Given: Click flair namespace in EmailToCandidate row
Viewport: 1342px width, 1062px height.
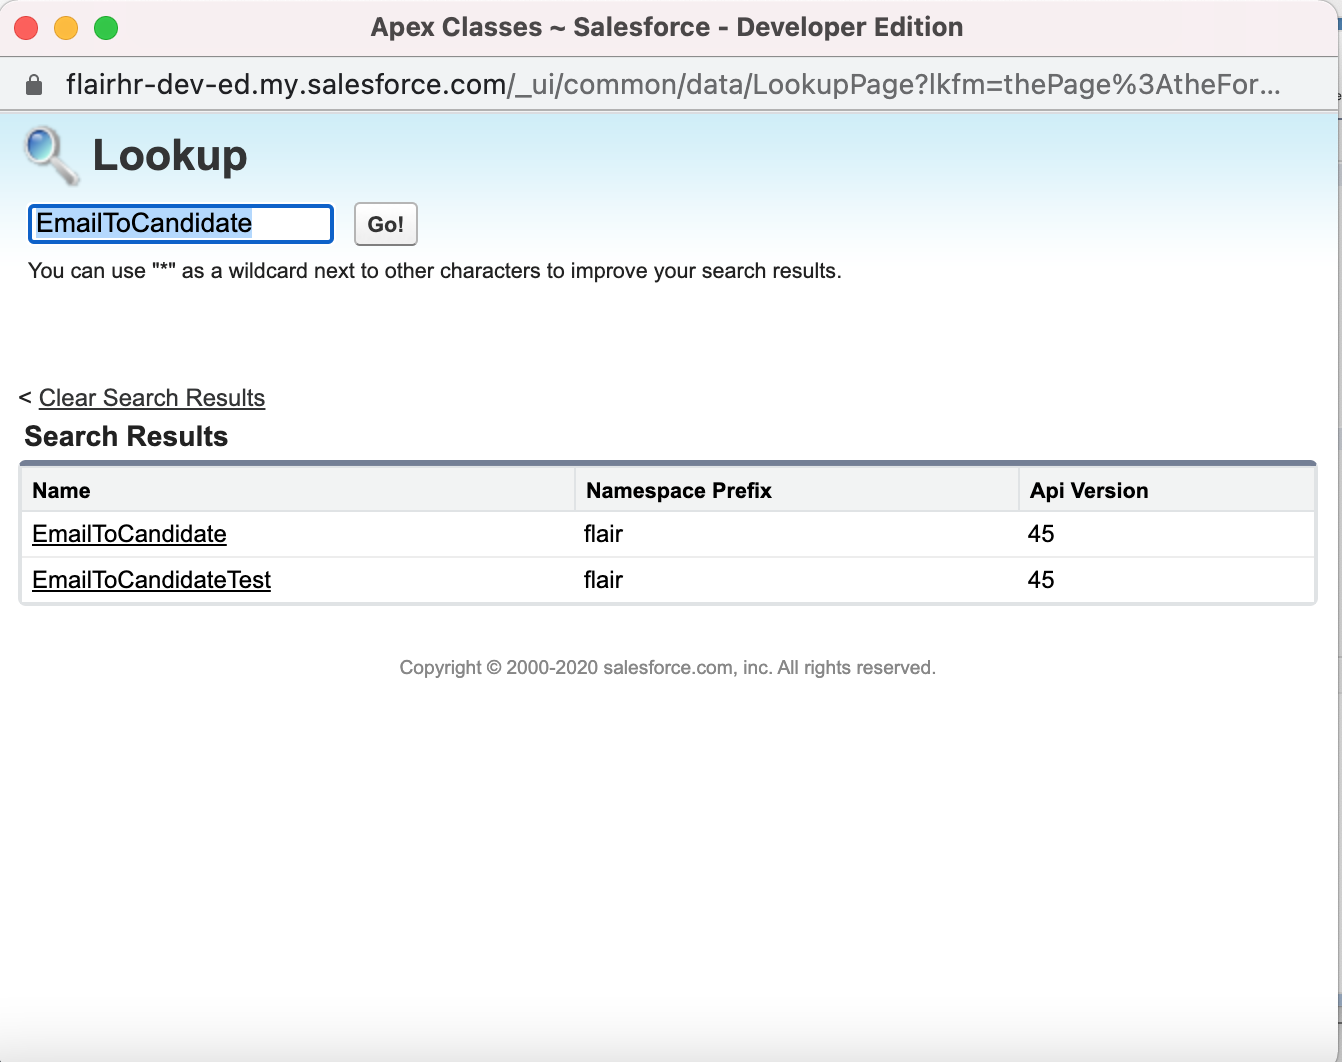Looking at the screenshot, I should point(603,534).
